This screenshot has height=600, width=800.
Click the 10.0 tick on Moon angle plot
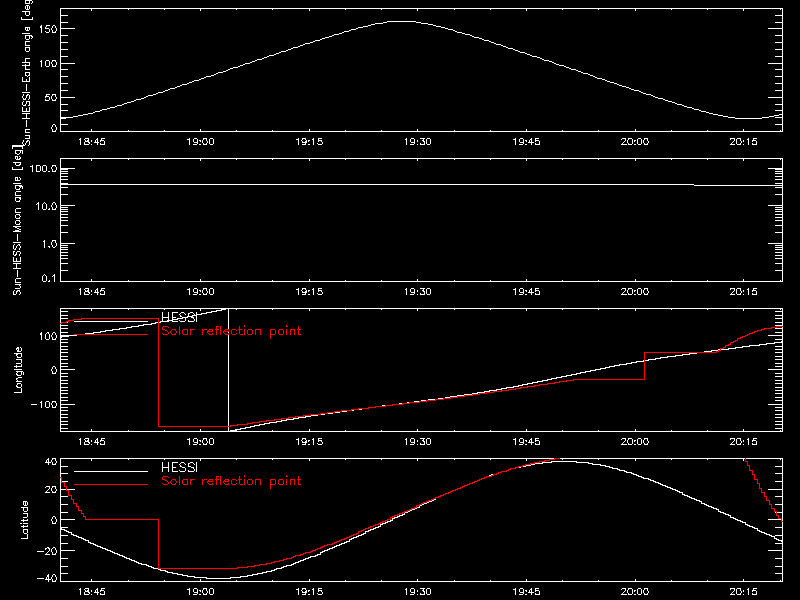click(45, 207)
